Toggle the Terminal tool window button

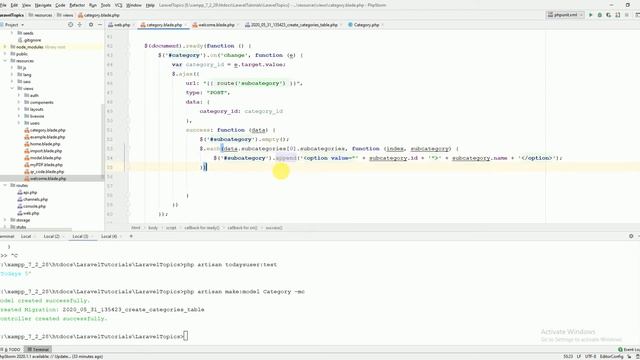click(x=38, y=350)
